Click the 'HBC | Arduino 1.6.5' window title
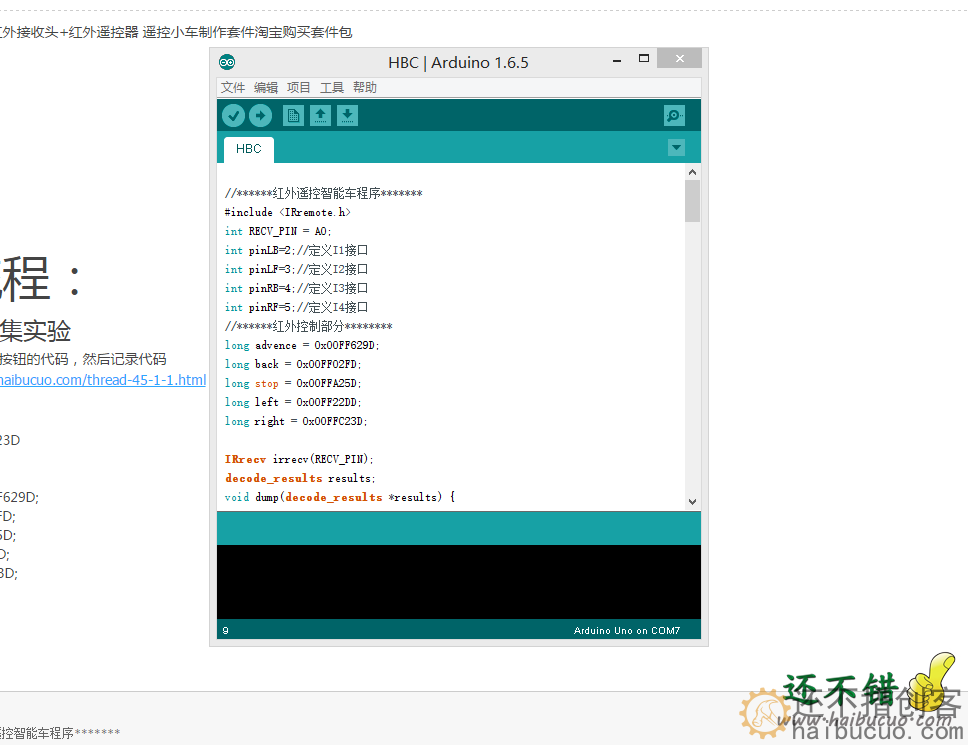The width and height of the screenshot is (968, 745). click(x=458, y=62)
